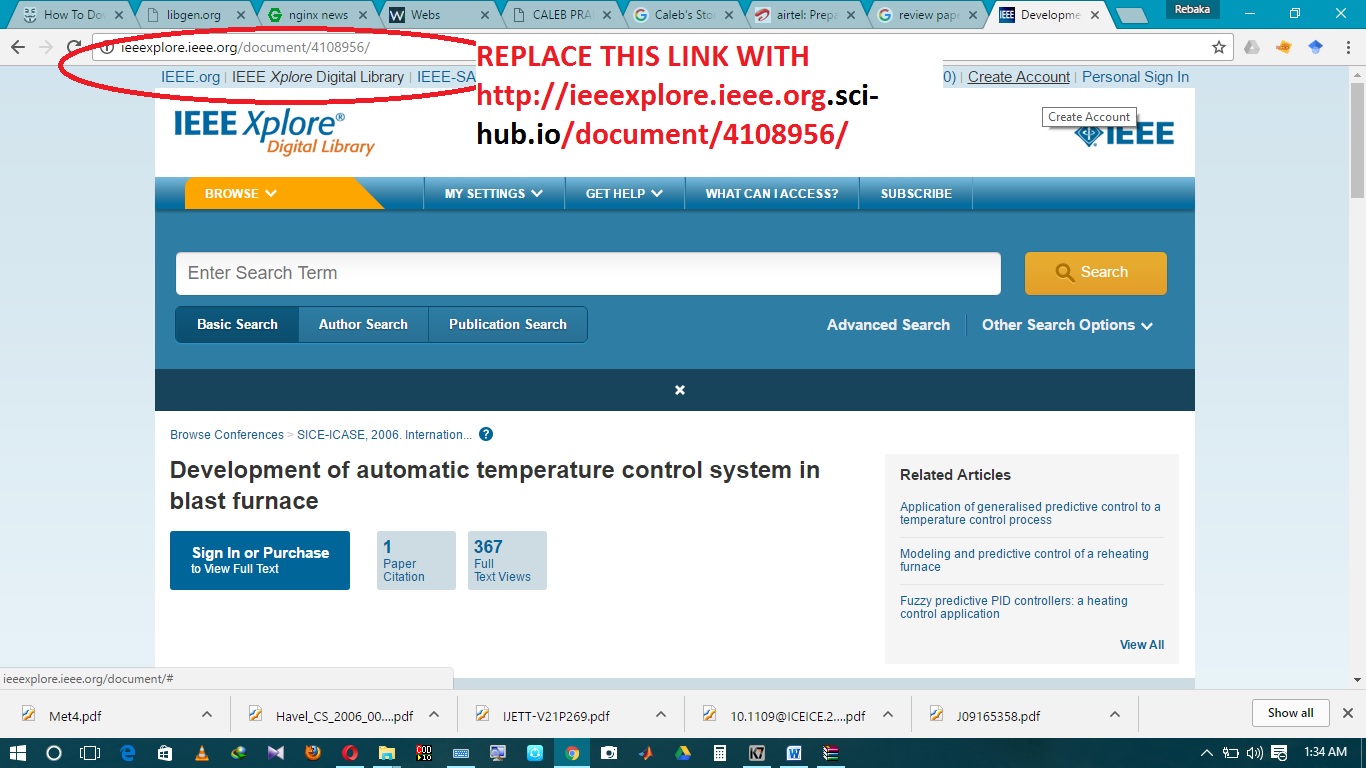
Task: Expand the BROWSE dropdown menu
Action: click(241, 194)
